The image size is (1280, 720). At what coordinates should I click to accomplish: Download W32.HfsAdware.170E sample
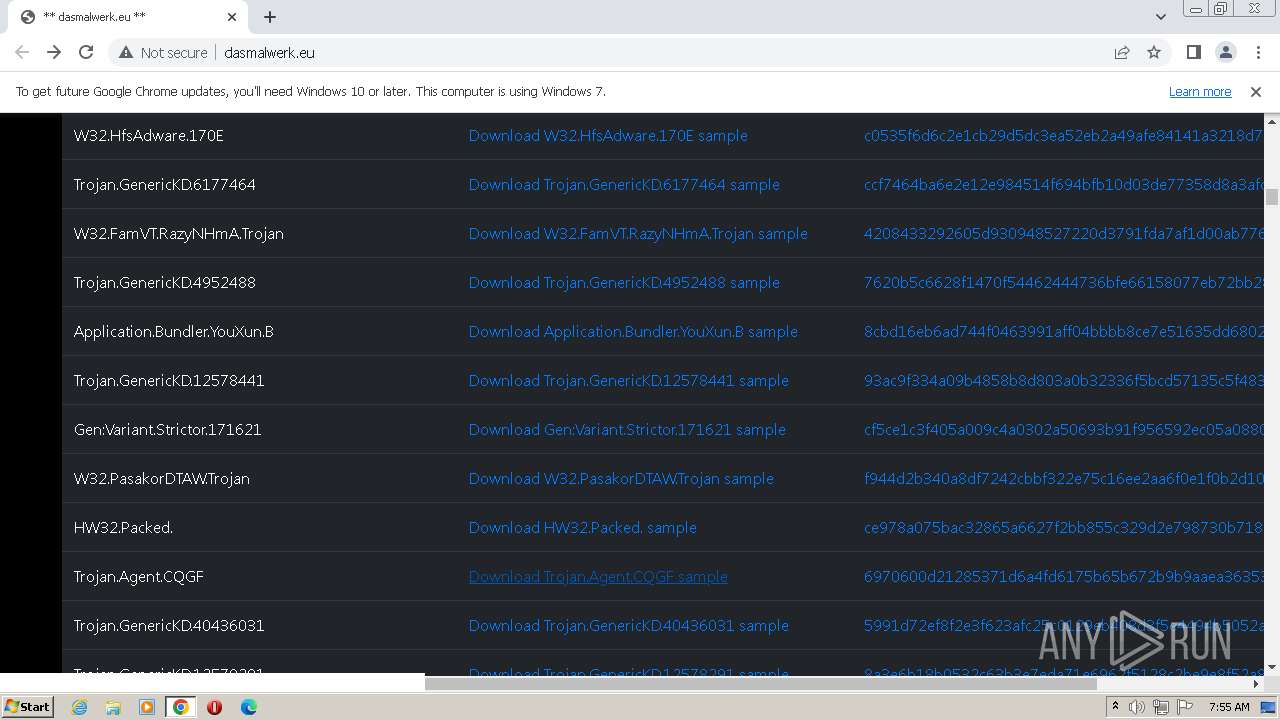[608, 135]
